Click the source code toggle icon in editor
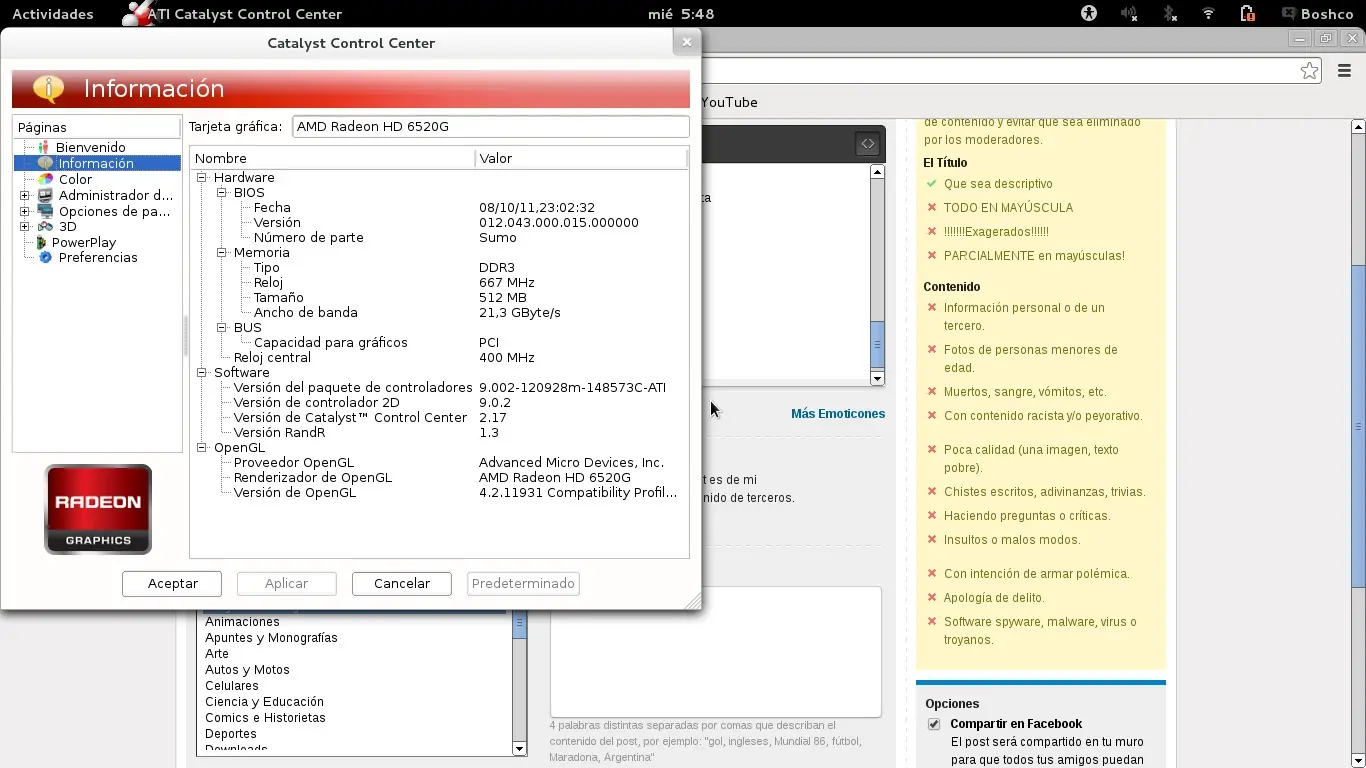Screen dimensions: 1366x768 point(867,144)
